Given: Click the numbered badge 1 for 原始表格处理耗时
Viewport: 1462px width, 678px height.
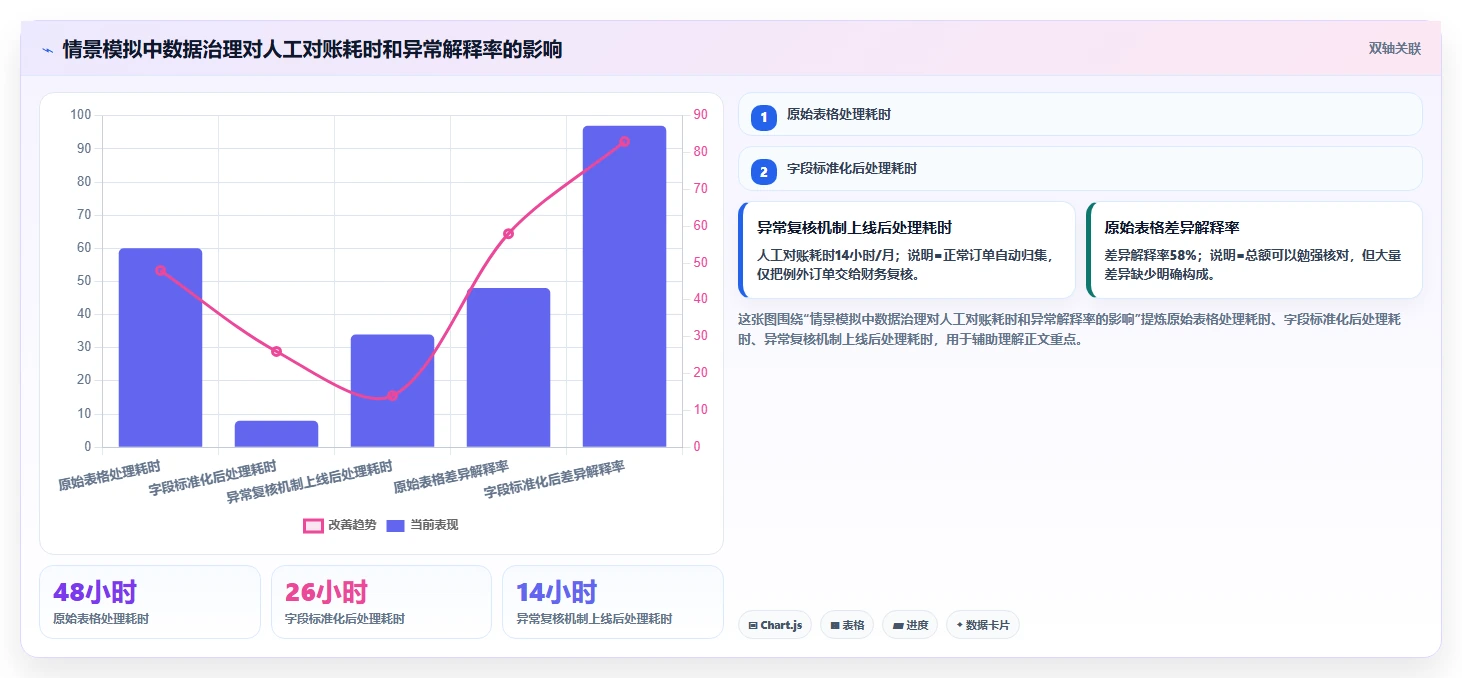Looking at the screenshot, I should (764, 117).
